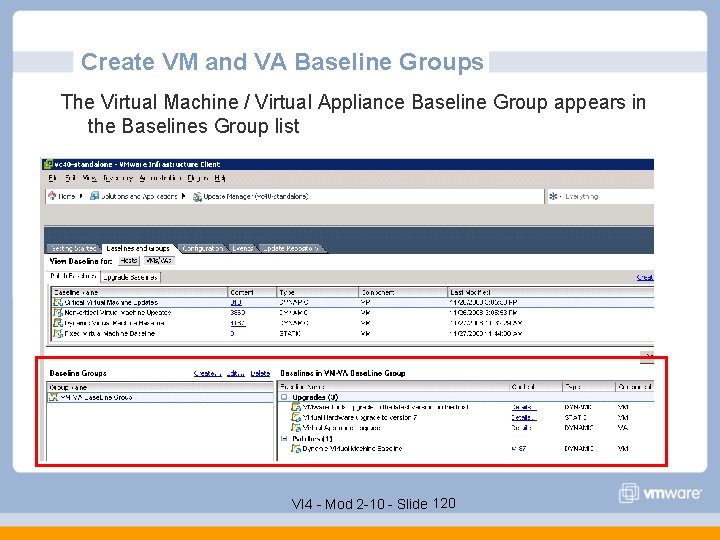Open Details link for VMware Tools upgrade baseline
Screen dimensions: 720x540
pos(523,407)
